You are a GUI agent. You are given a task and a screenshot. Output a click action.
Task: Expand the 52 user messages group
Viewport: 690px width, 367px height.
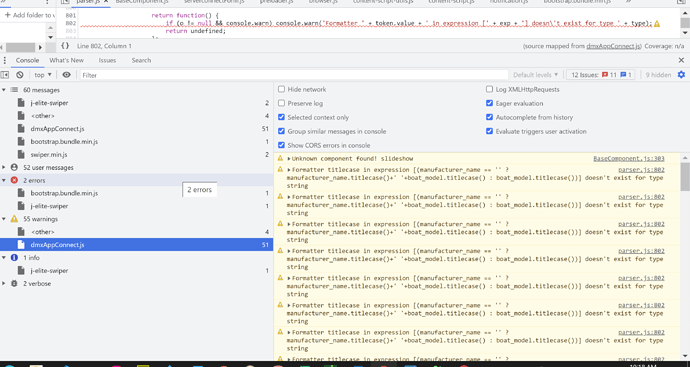4,167
